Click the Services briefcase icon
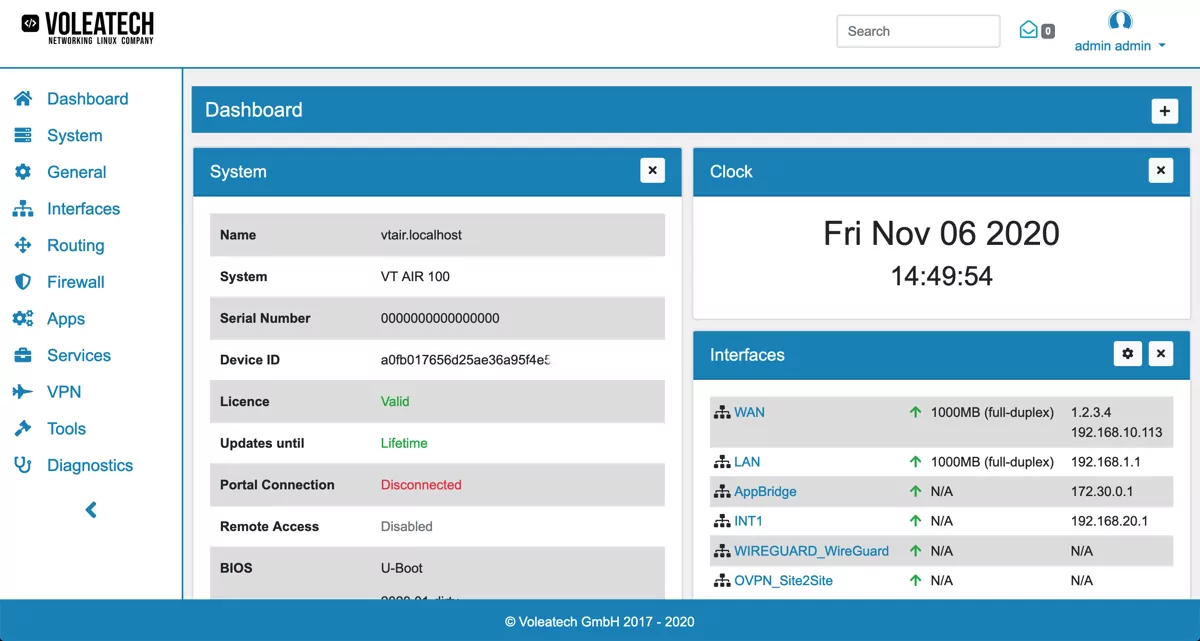Image resolution: width=1200 pixels, height=641 pixels. [x=23, y=355]
